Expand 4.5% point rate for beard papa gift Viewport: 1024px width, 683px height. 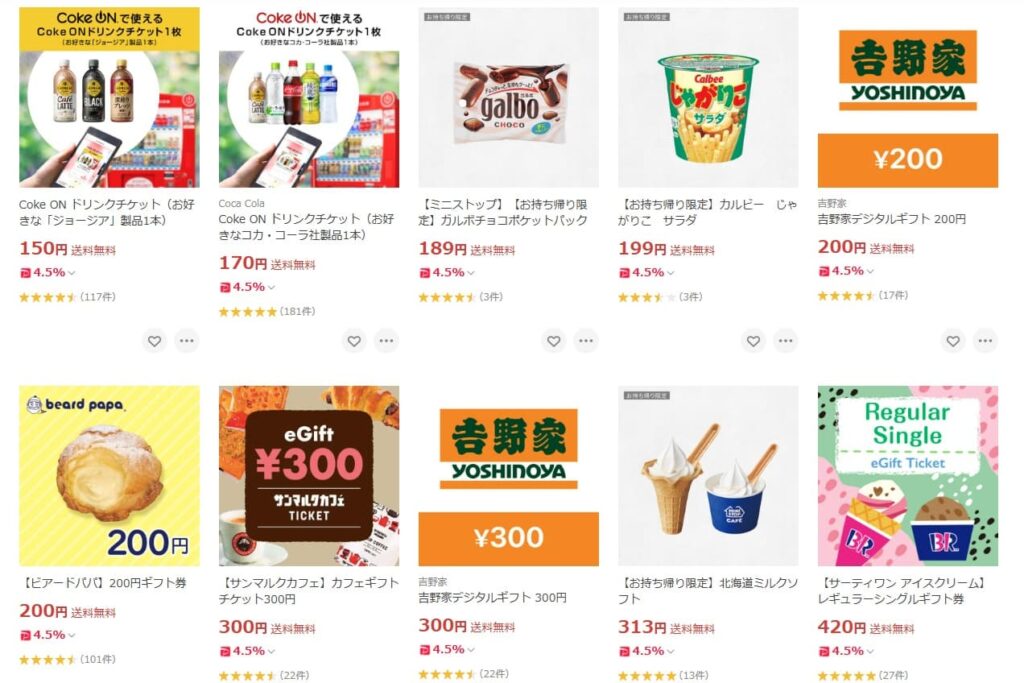48,635
